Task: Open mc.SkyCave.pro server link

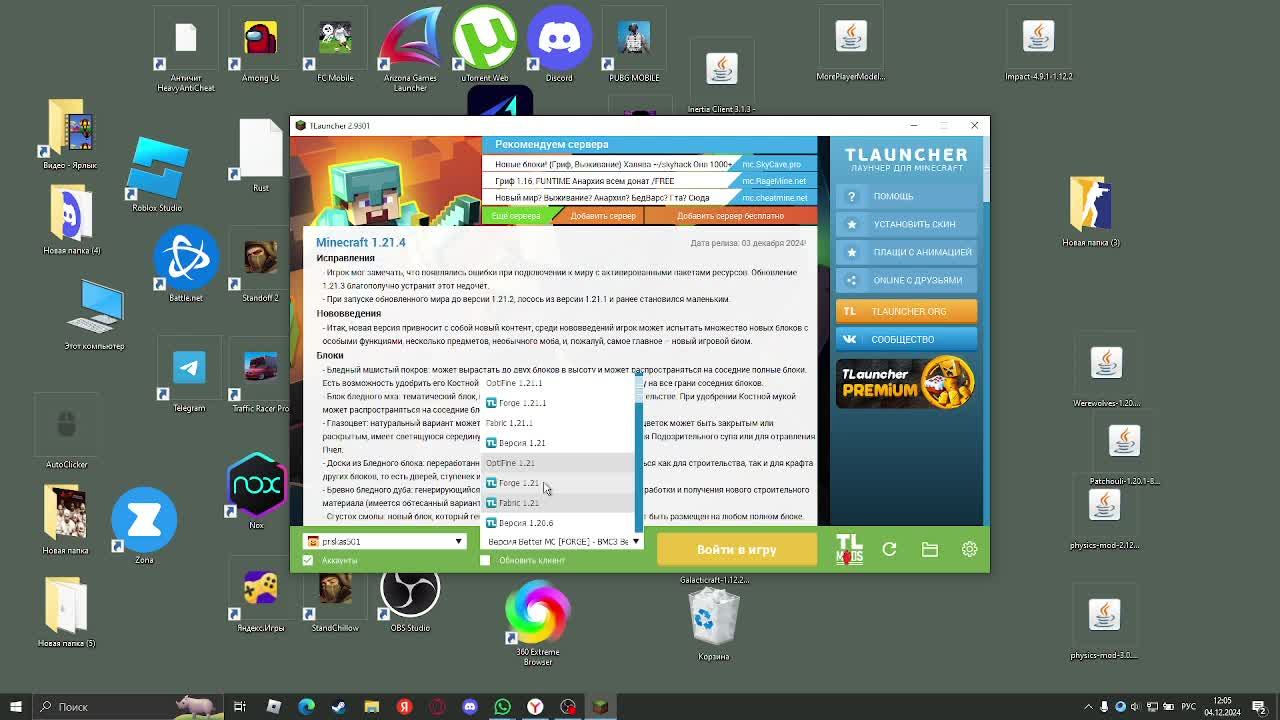Action: tap(771, 164)
